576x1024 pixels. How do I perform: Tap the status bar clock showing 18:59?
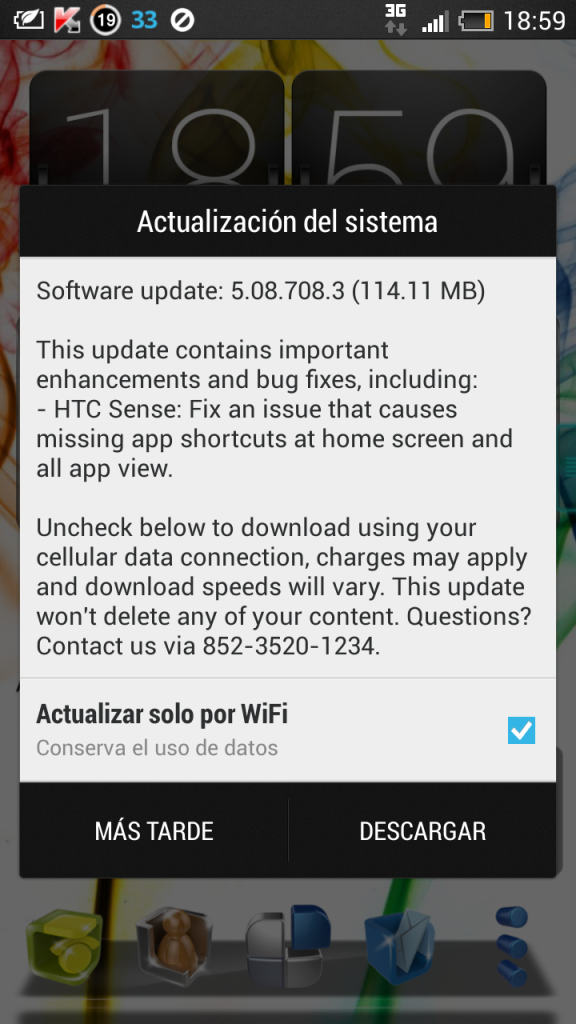pyautogui.click(x=534, y=21)
